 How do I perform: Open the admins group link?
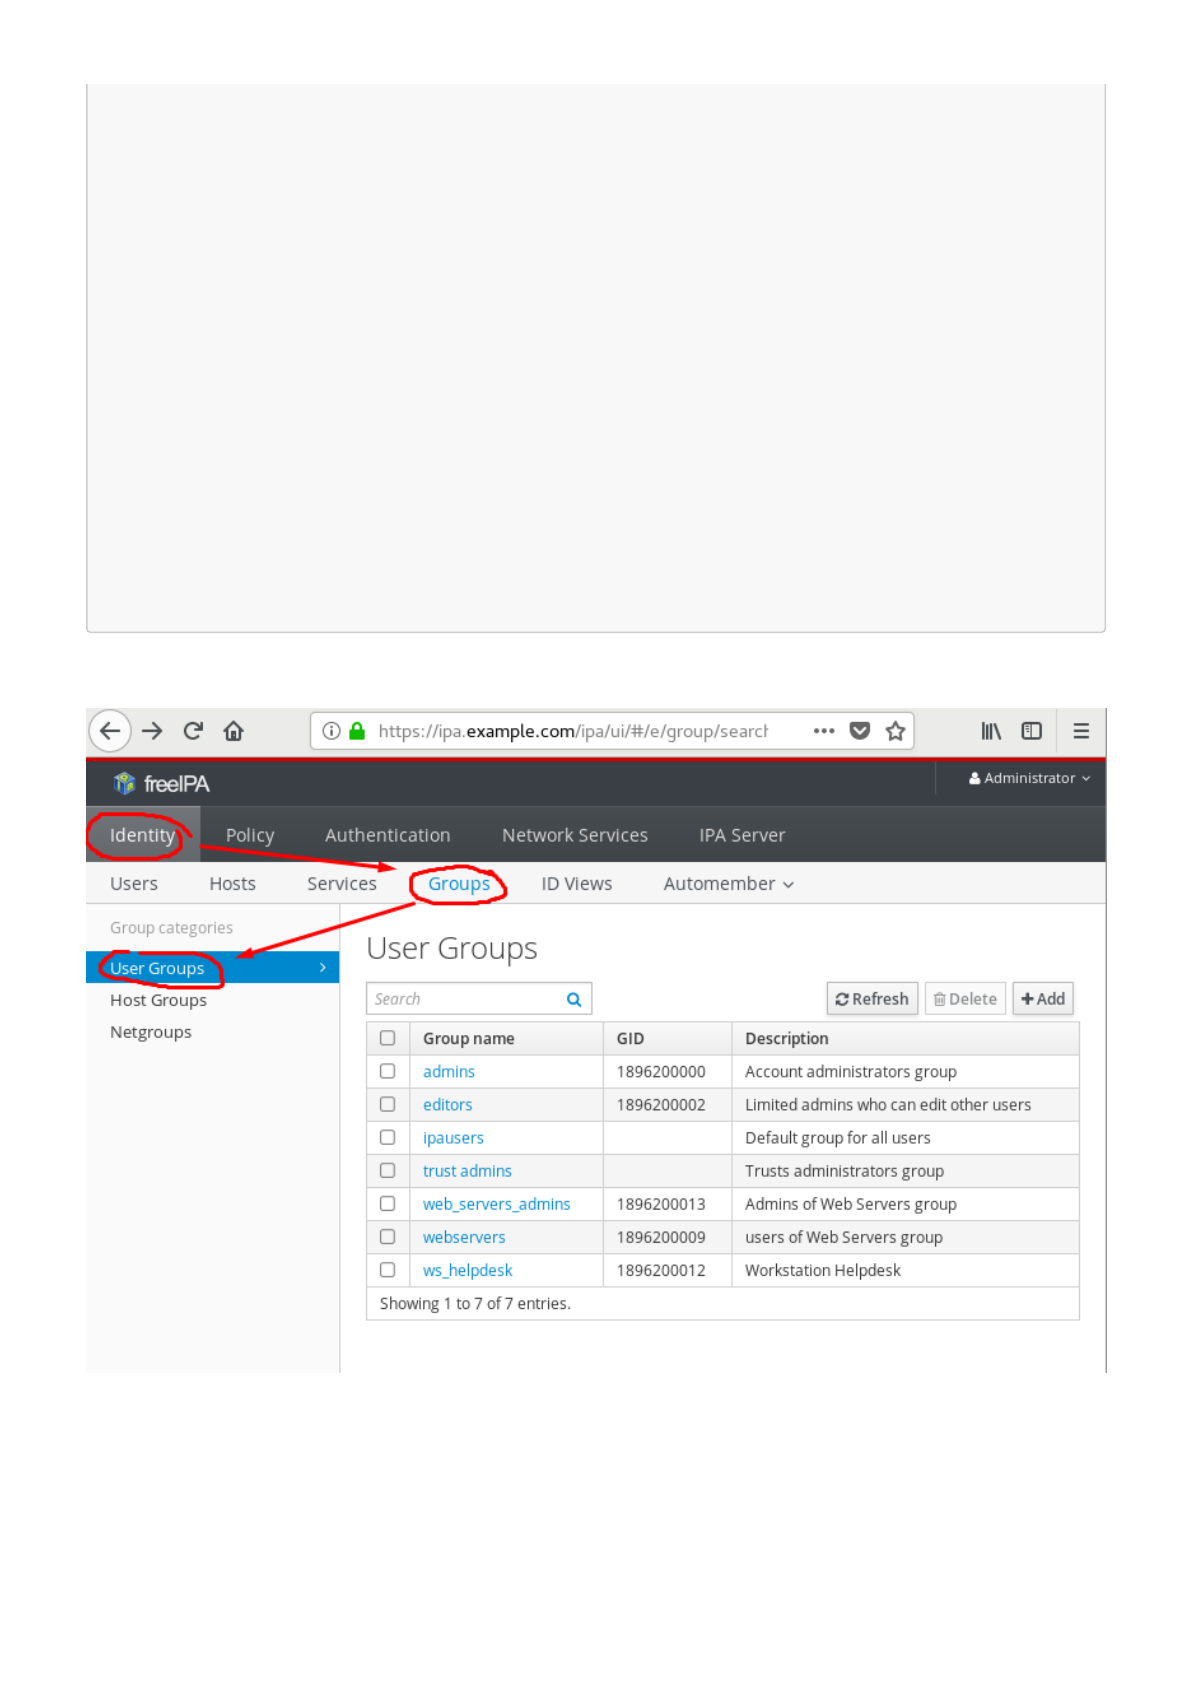(x=449, y=1072)
